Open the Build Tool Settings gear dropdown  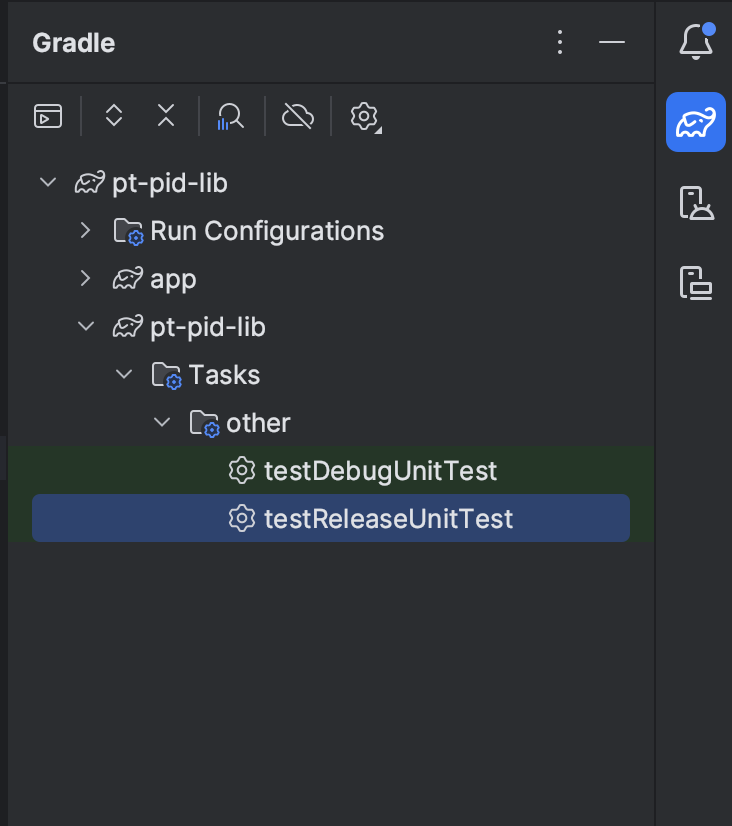click(x=364, y=116)
